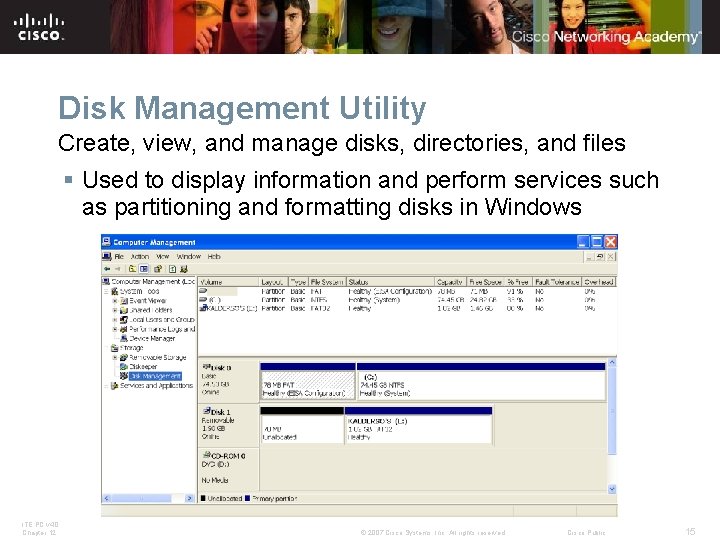The height and width of the screenshot is (540, 720).
Task: Click the Properties toolbar icon
Action: 158,269
